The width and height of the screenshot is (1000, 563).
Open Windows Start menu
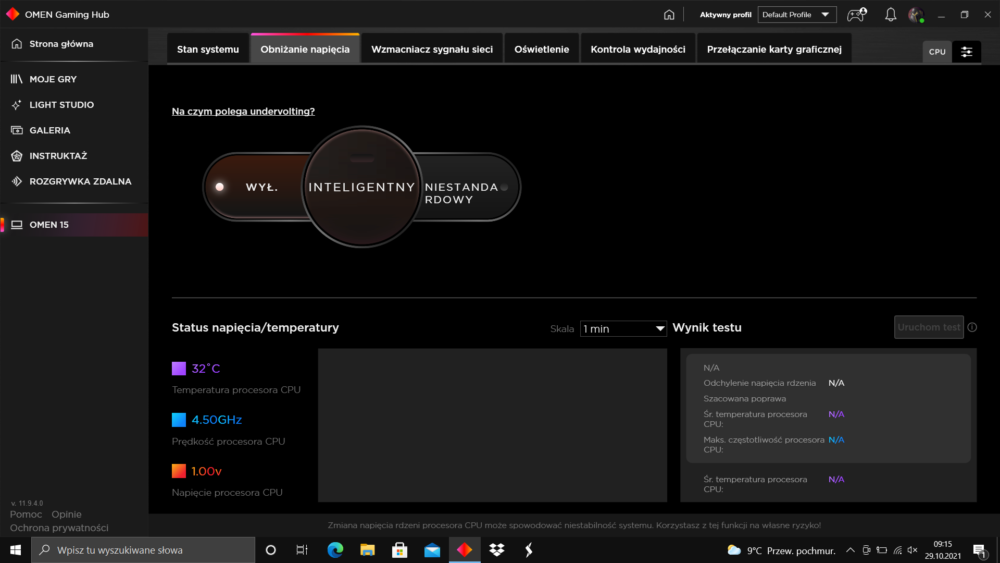coord(15,550)
